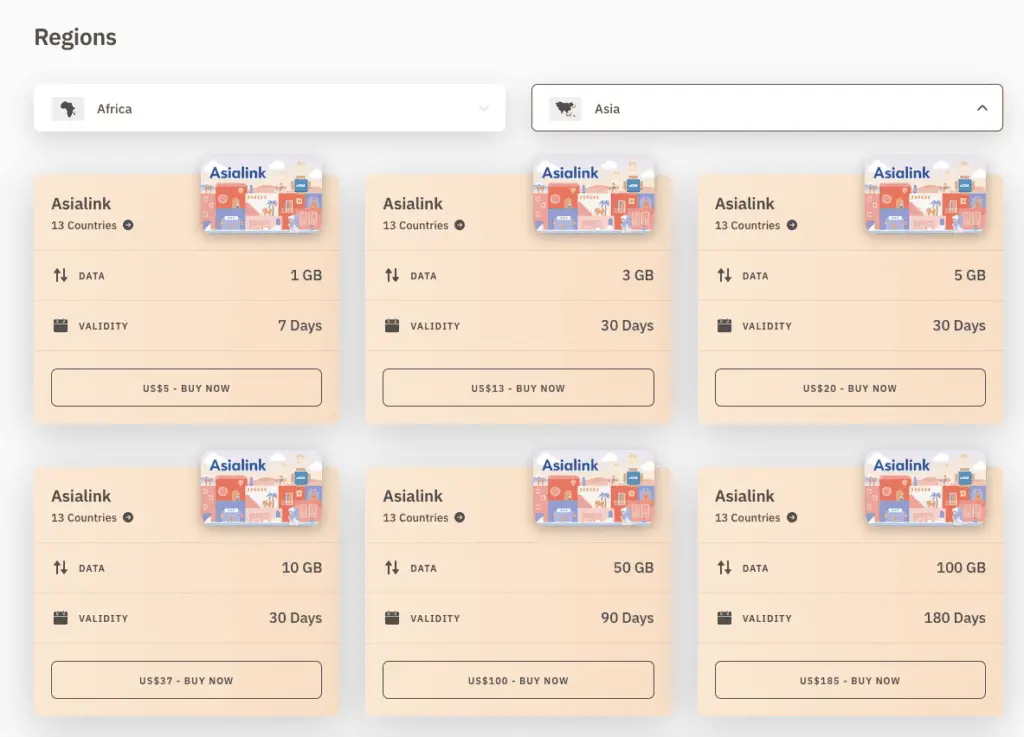The height and width of the screenshot is (737, 1024).
Task: Open the Asialink card image on the 1 GB plan
Action: pyautogui.click(x=261, y=195)
